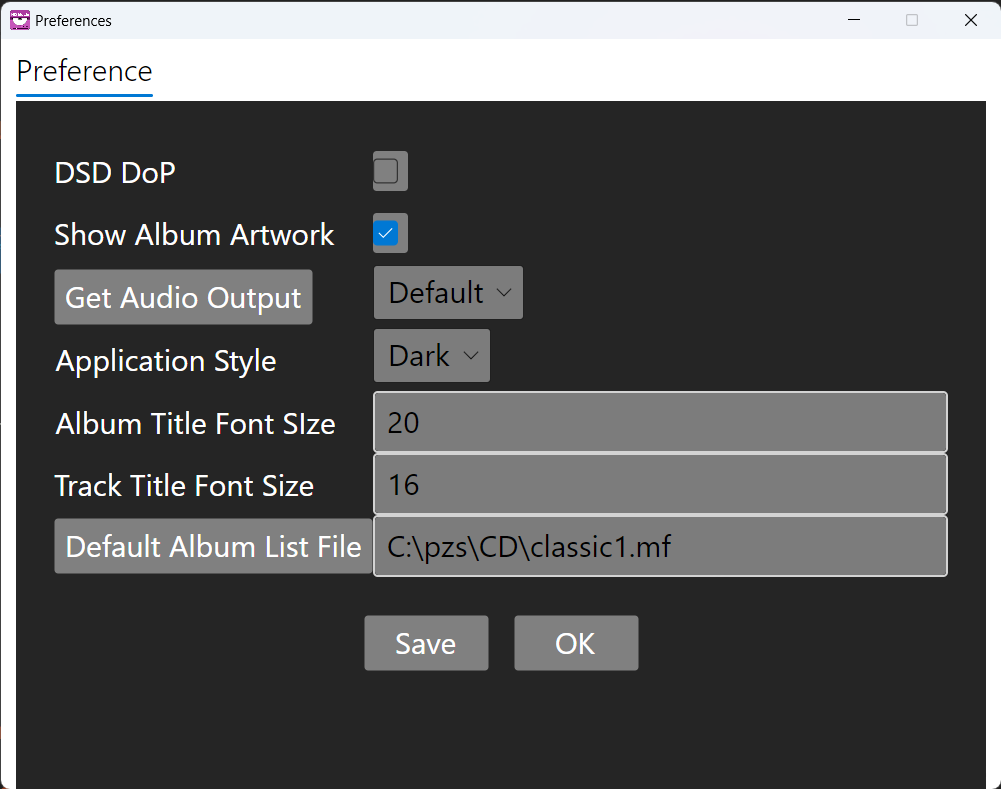Click the OK button

click(575, 643)
